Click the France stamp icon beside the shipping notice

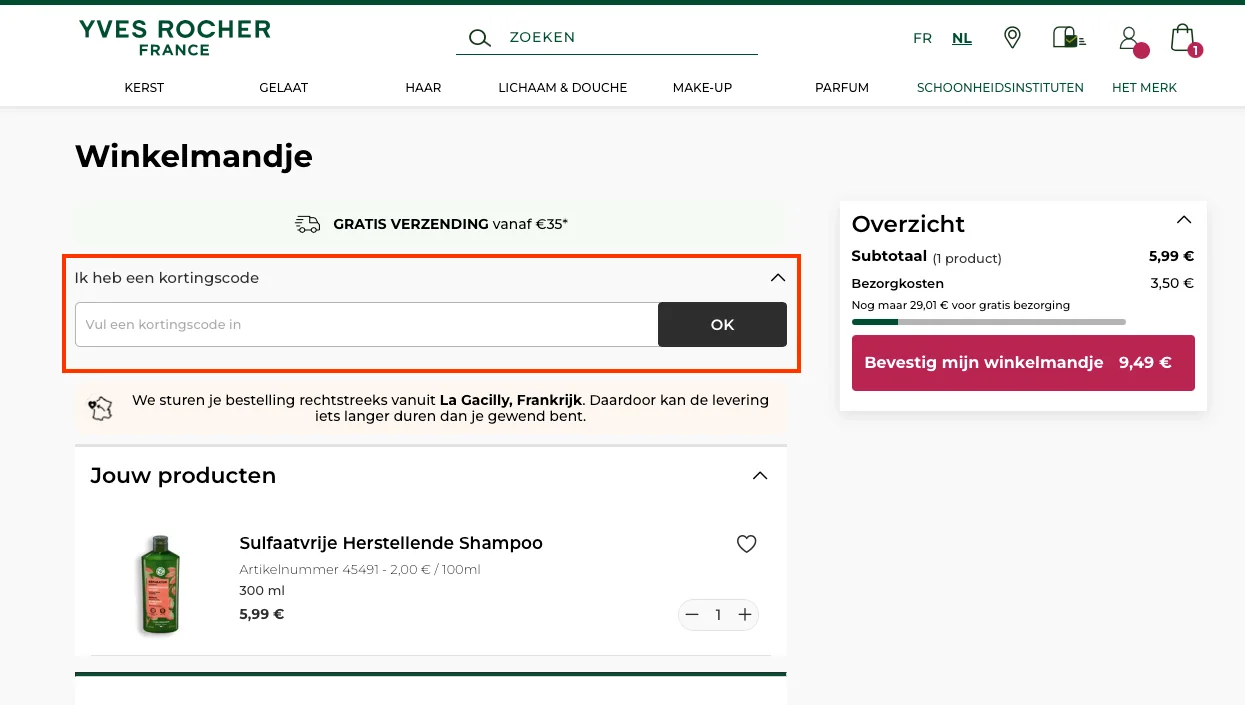pyautogui.click(x=100, y=408)
